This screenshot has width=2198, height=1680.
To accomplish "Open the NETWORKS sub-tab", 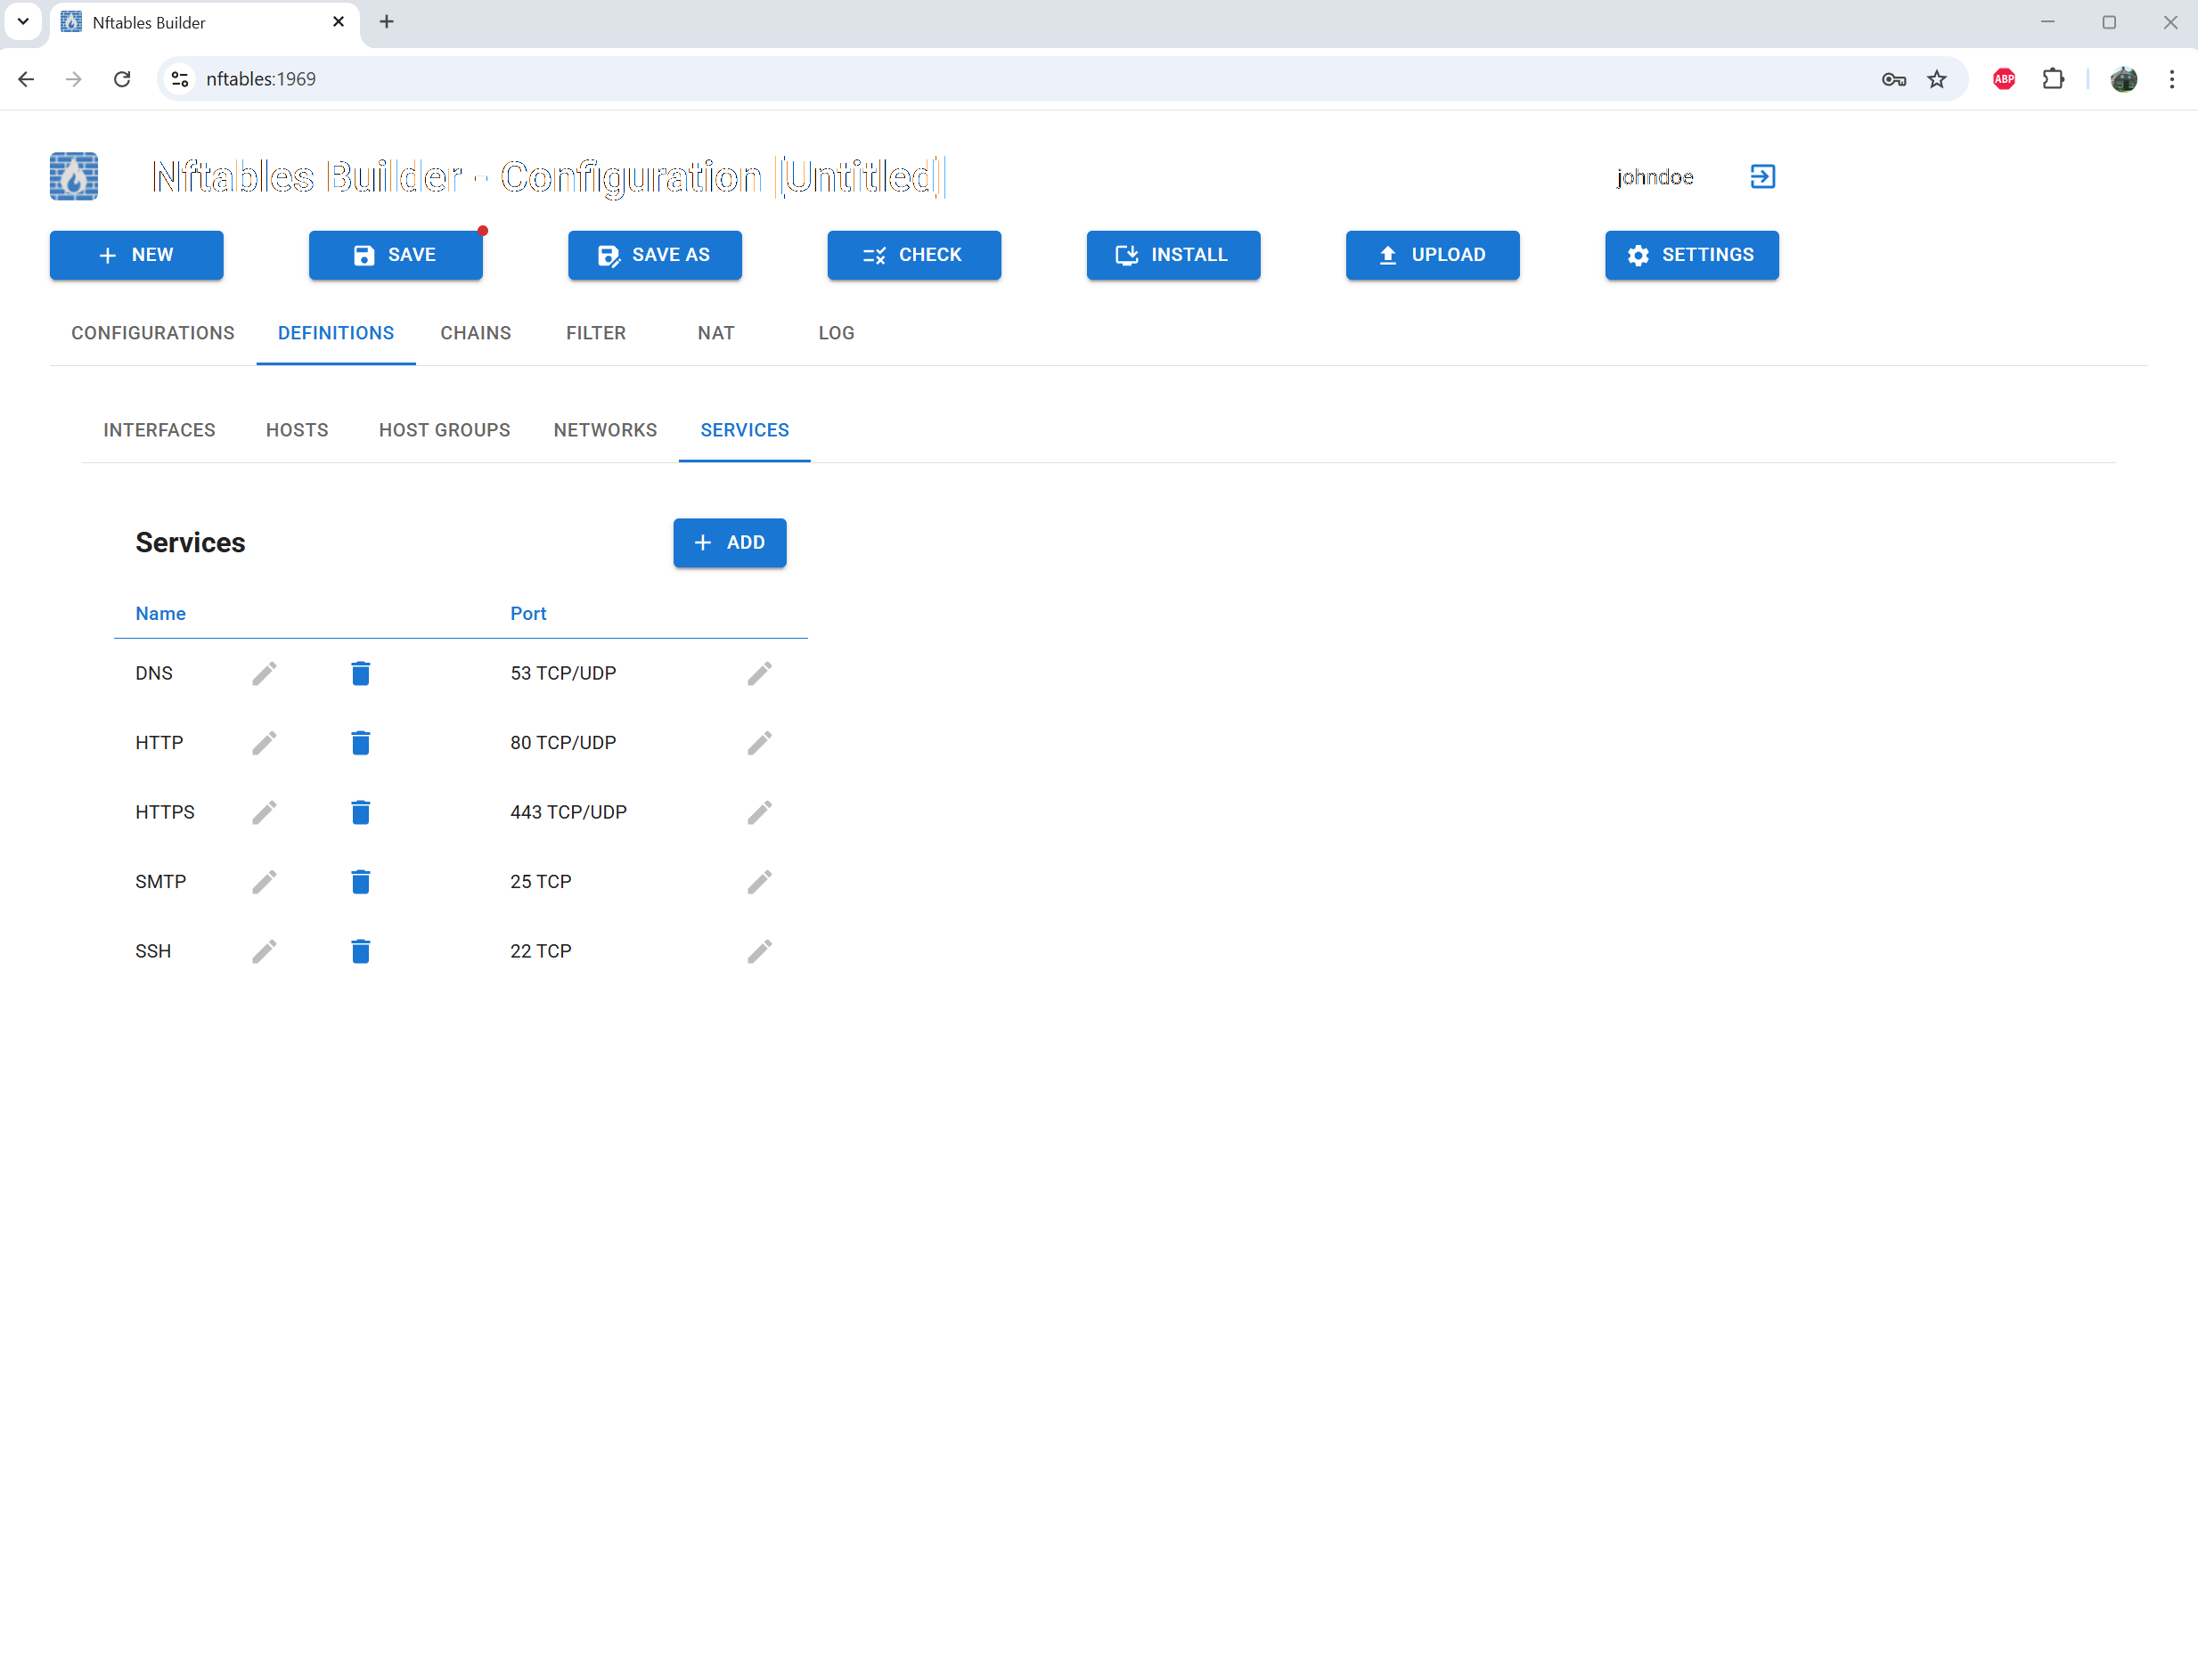I will point(604,430).
